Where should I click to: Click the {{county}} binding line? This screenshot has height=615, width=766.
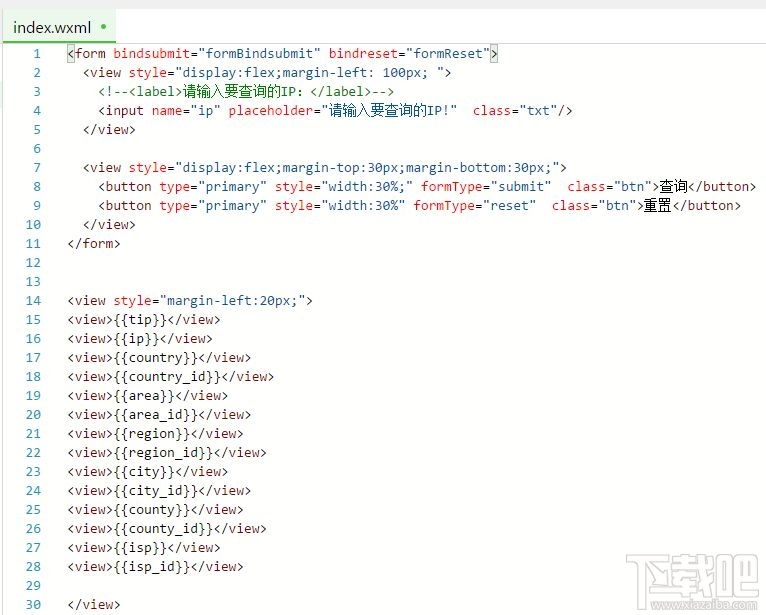155,510
